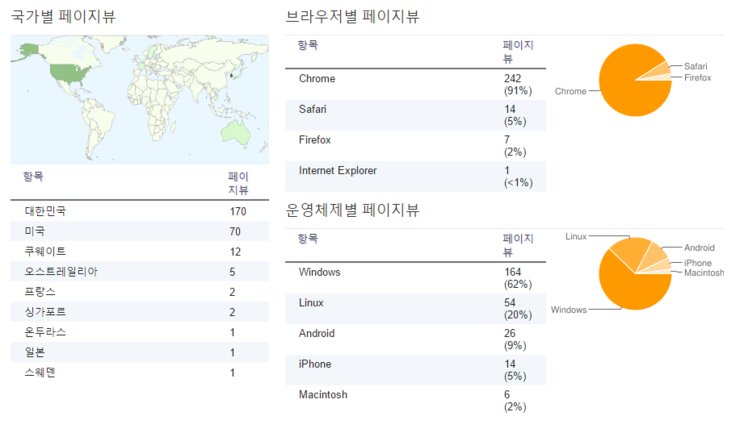Select the 쿠웨이트 country row
740x437 pixels.
click(x=140, y=252)
